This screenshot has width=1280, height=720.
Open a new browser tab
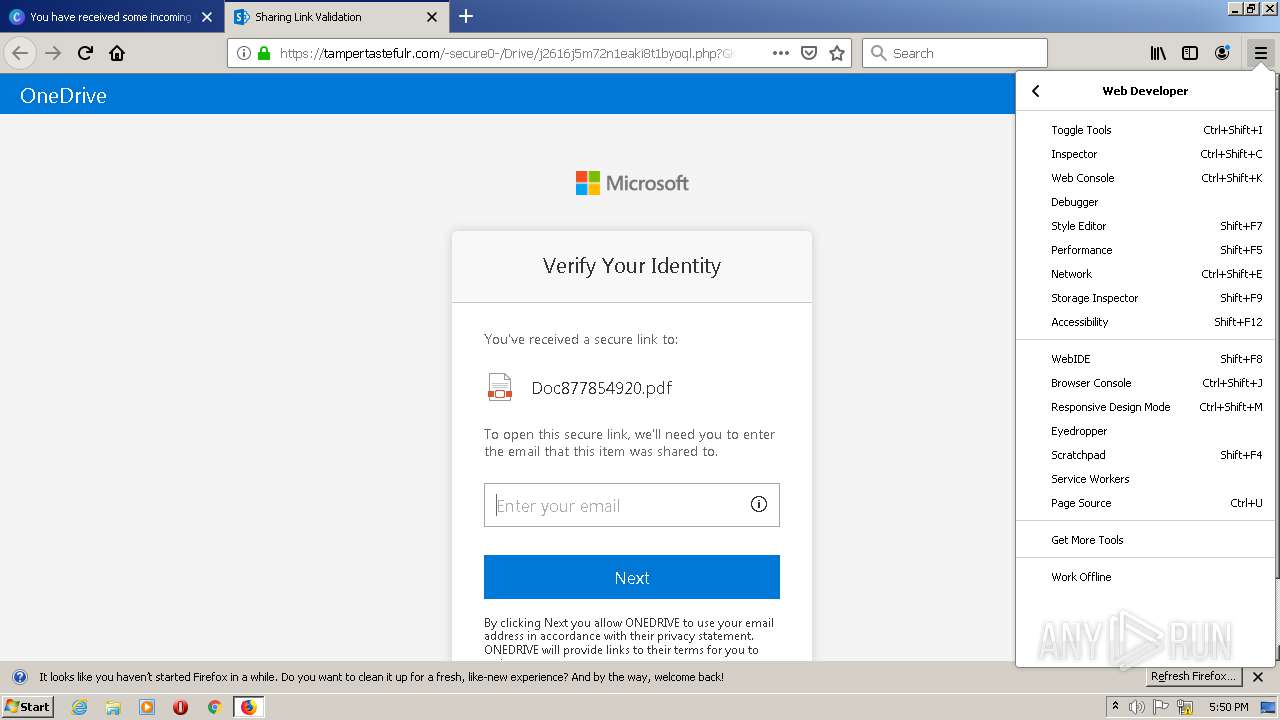466,16
